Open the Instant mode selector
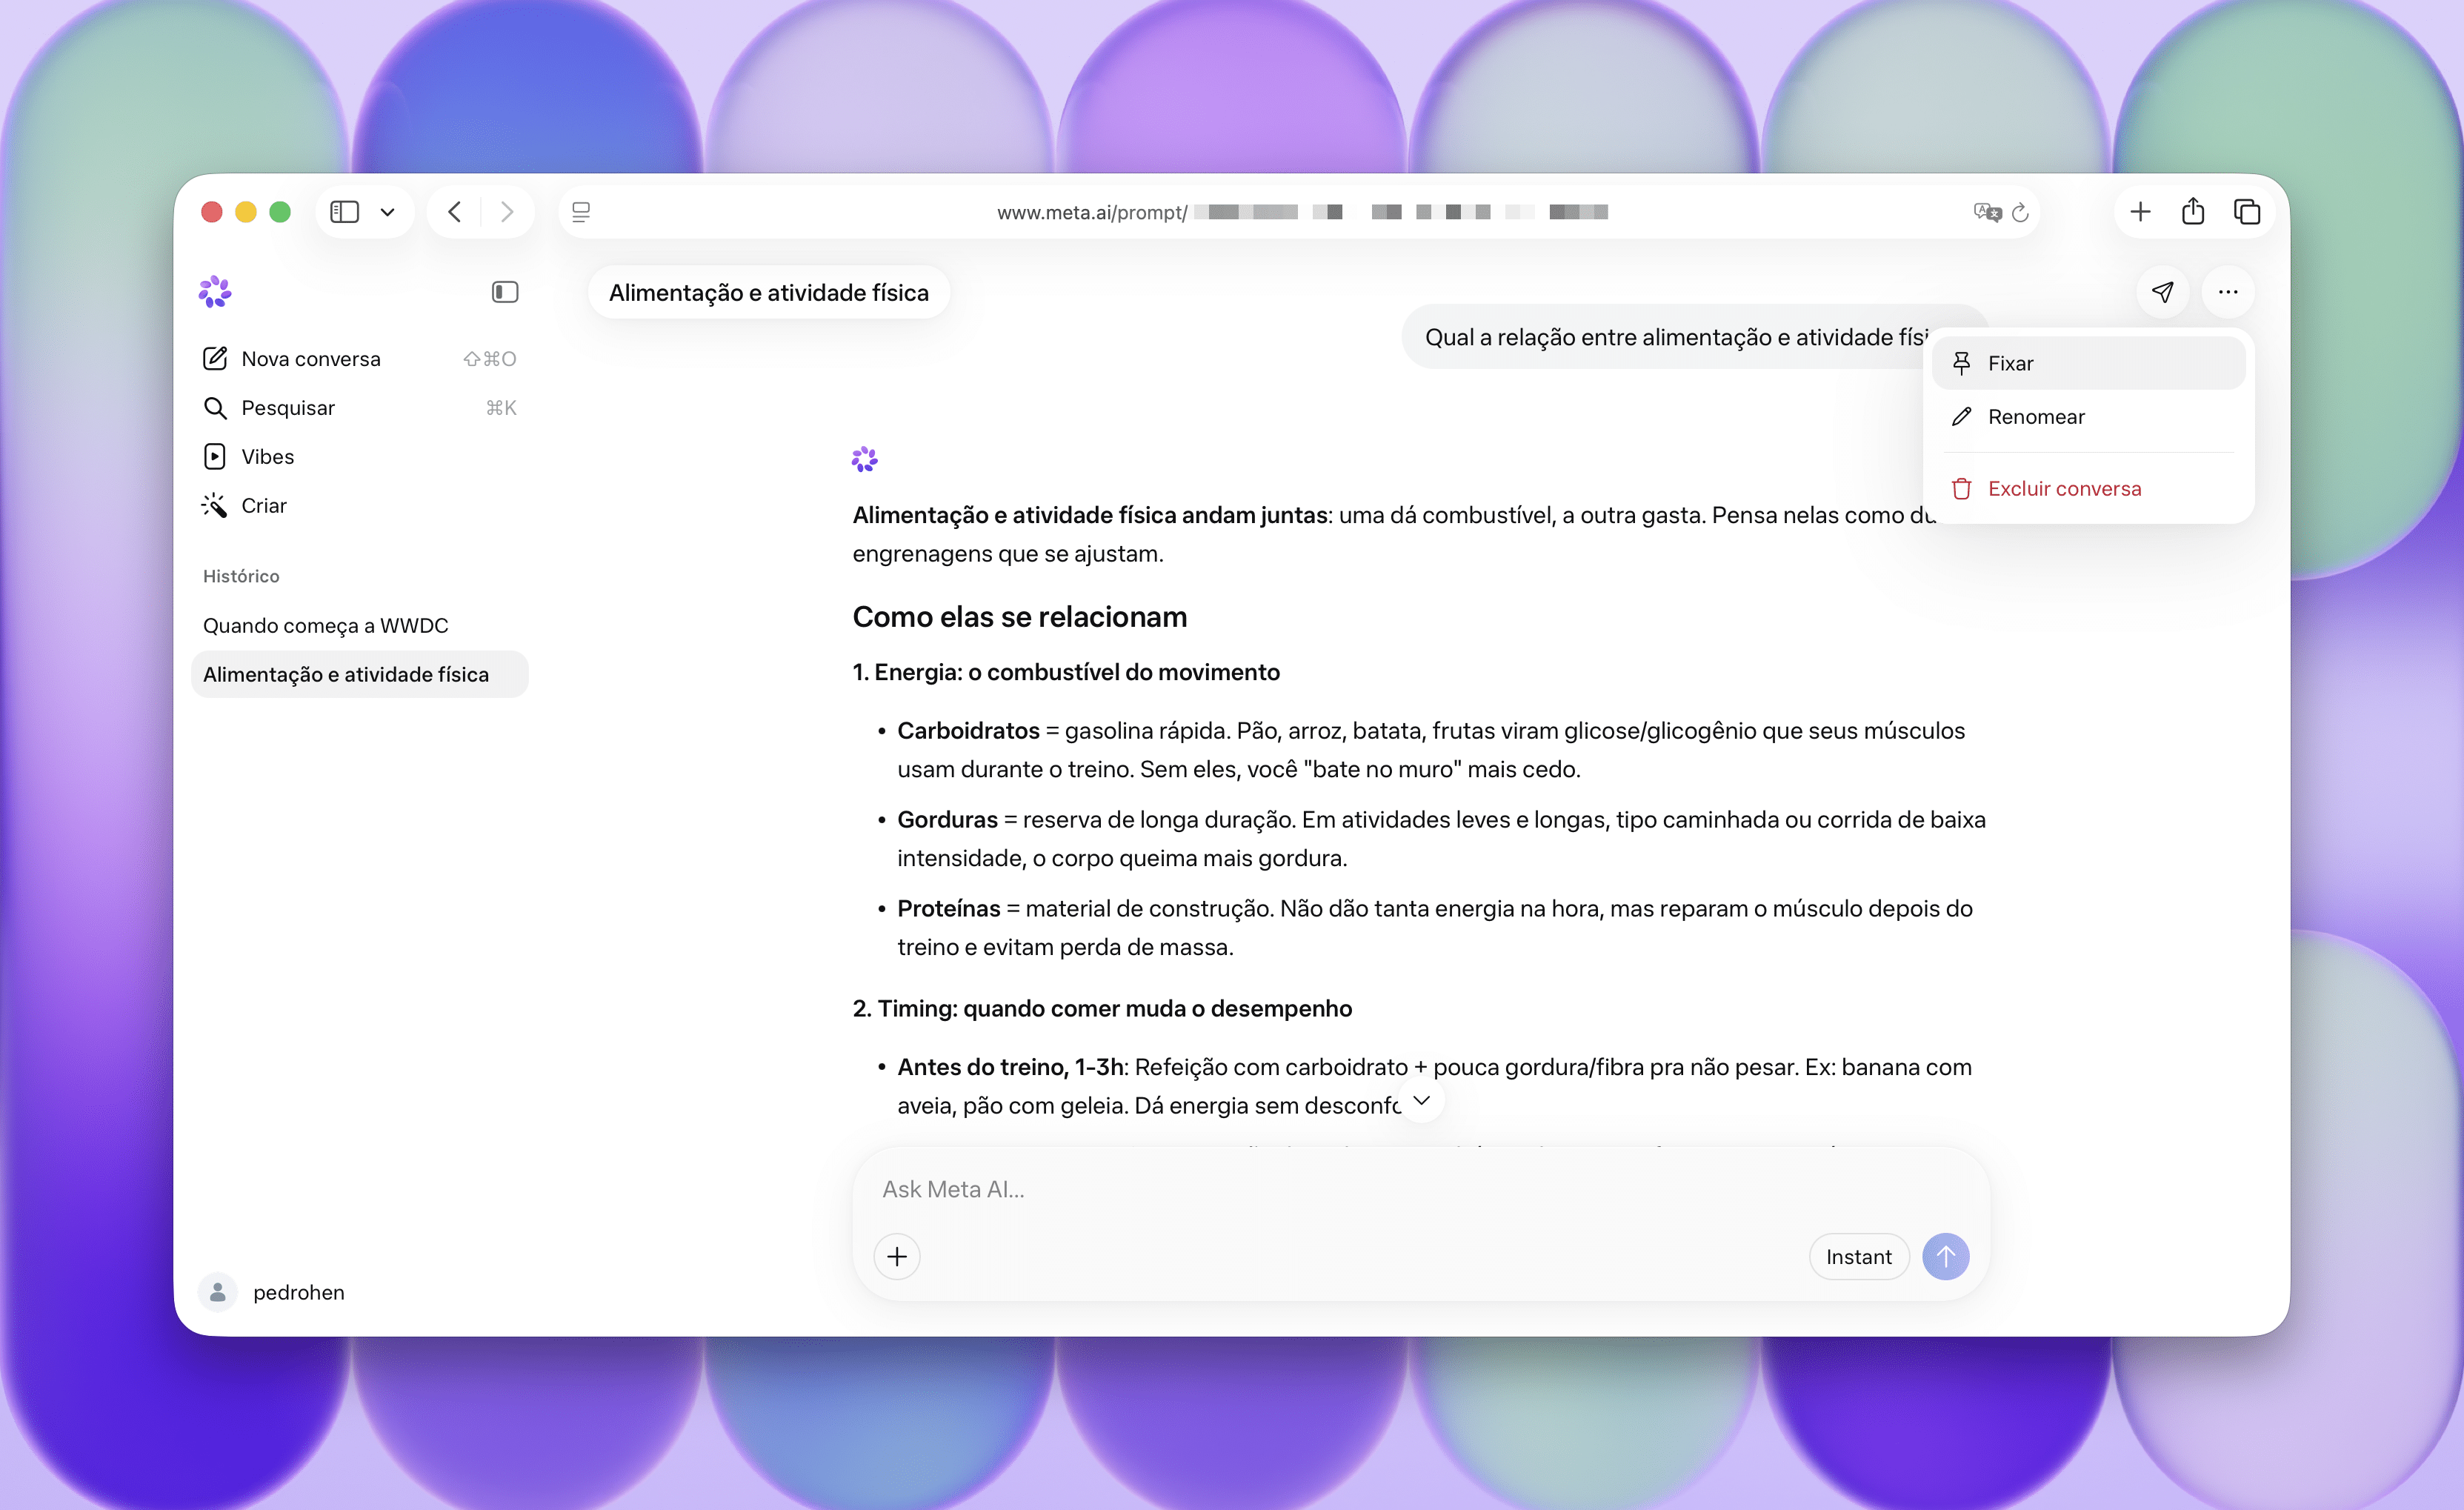Image resolution: width=2464 pixels, height=1510 pixels. (x=1859, y=1257)
